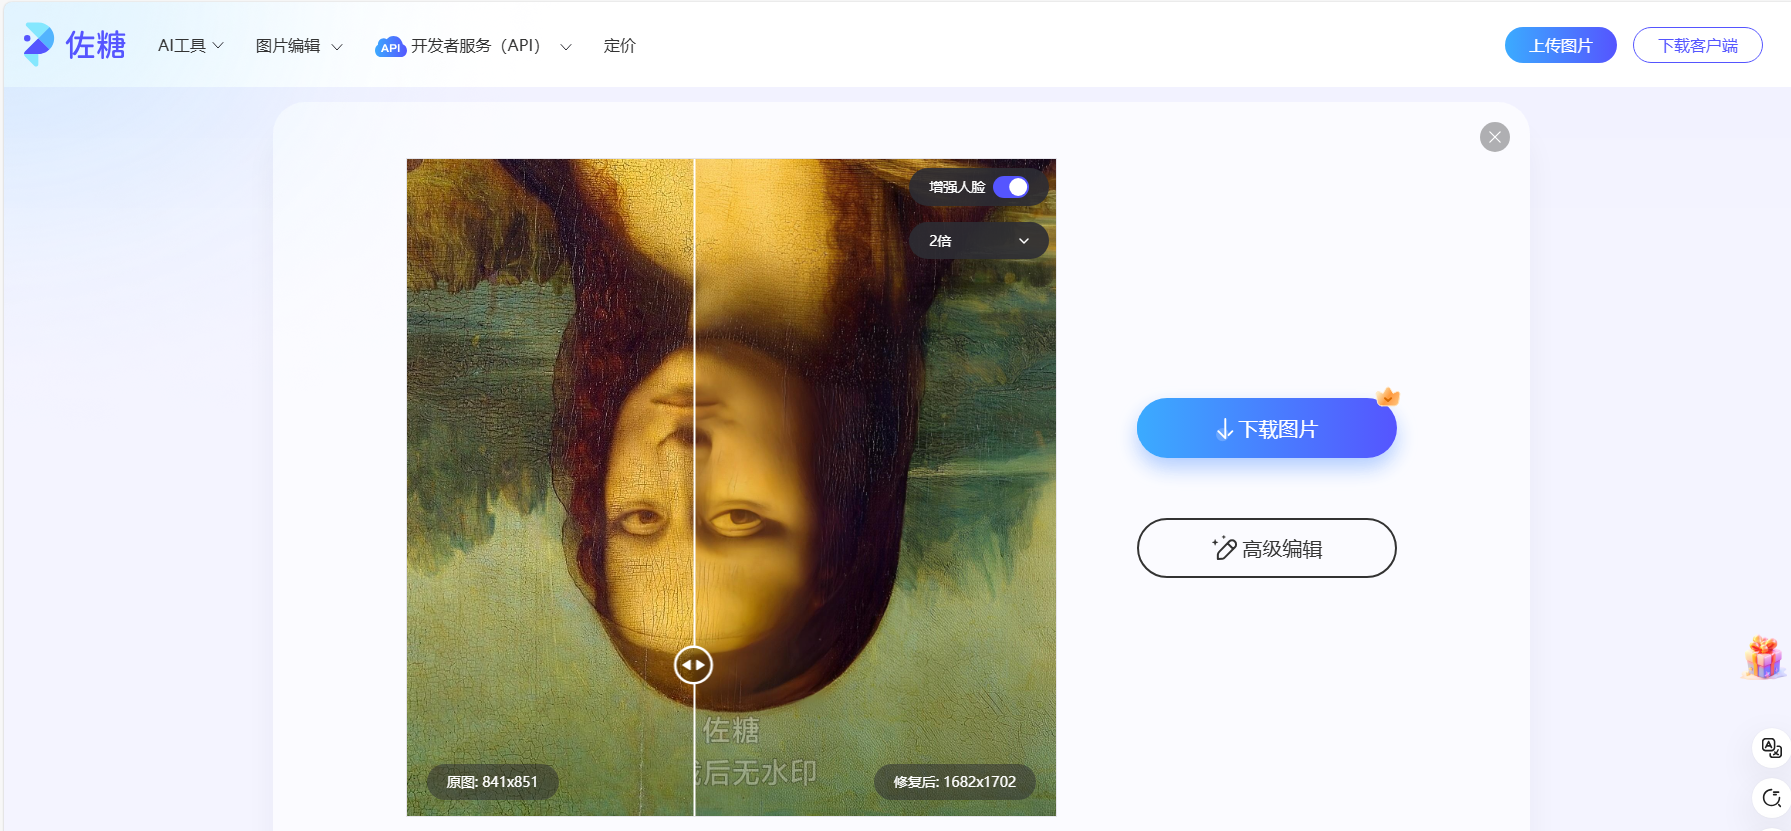The image size is (1791, 831).
Task: Click the chat support icon at bottom right
Action: [x=1771, y=798]
